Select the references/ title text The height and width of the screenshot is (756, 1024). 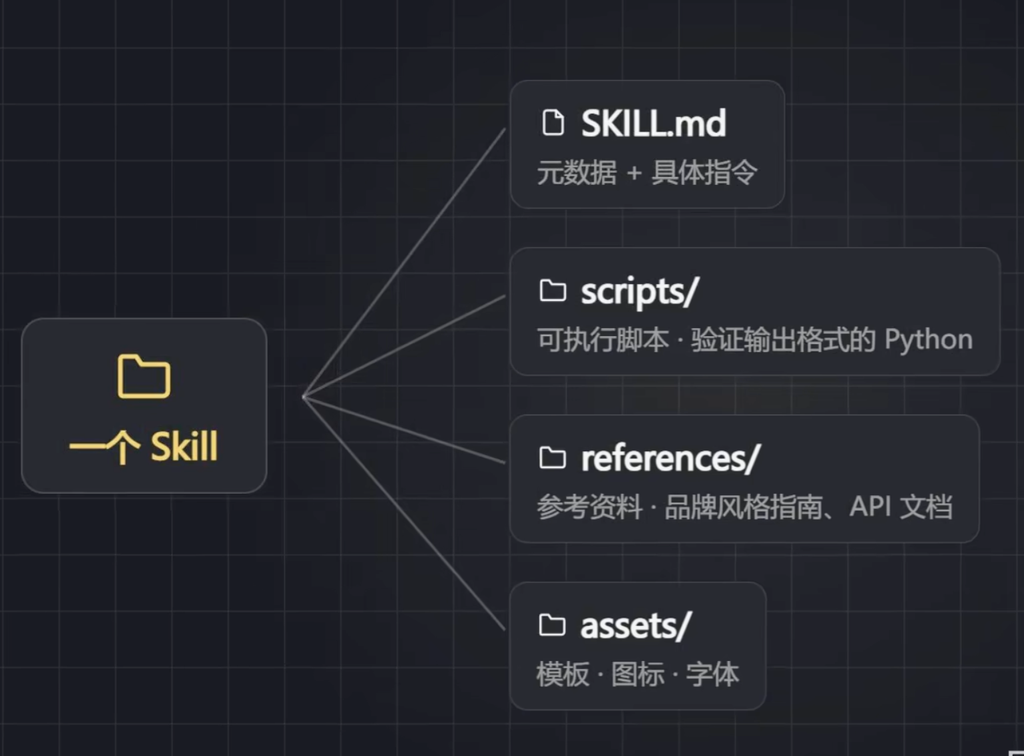671,458
